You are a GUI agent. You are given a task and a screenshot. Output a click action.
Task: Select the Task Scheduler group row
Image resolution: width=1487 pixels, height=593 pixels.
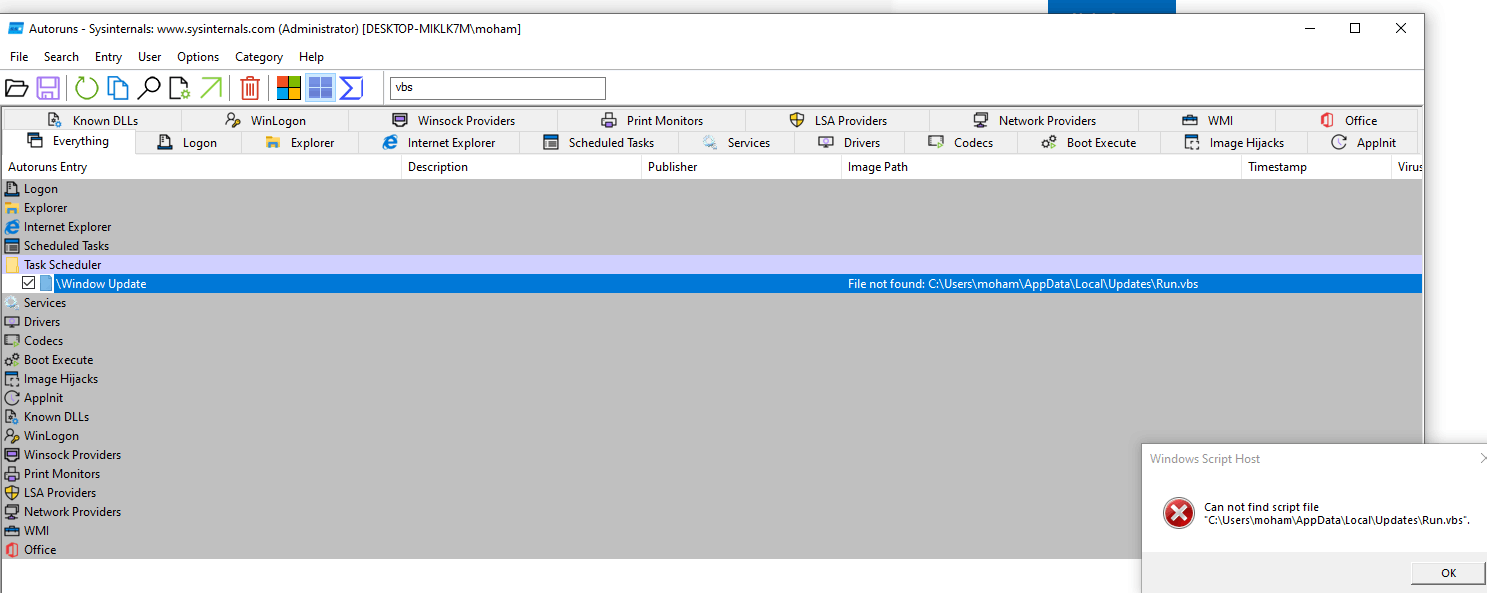(x=711, y=265)
